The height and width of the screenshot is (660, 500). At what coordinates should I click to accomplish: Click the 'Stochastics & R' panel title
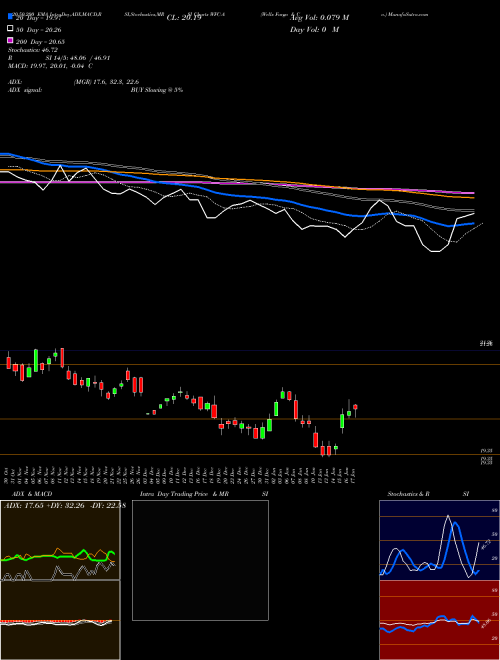pos(408,494)
